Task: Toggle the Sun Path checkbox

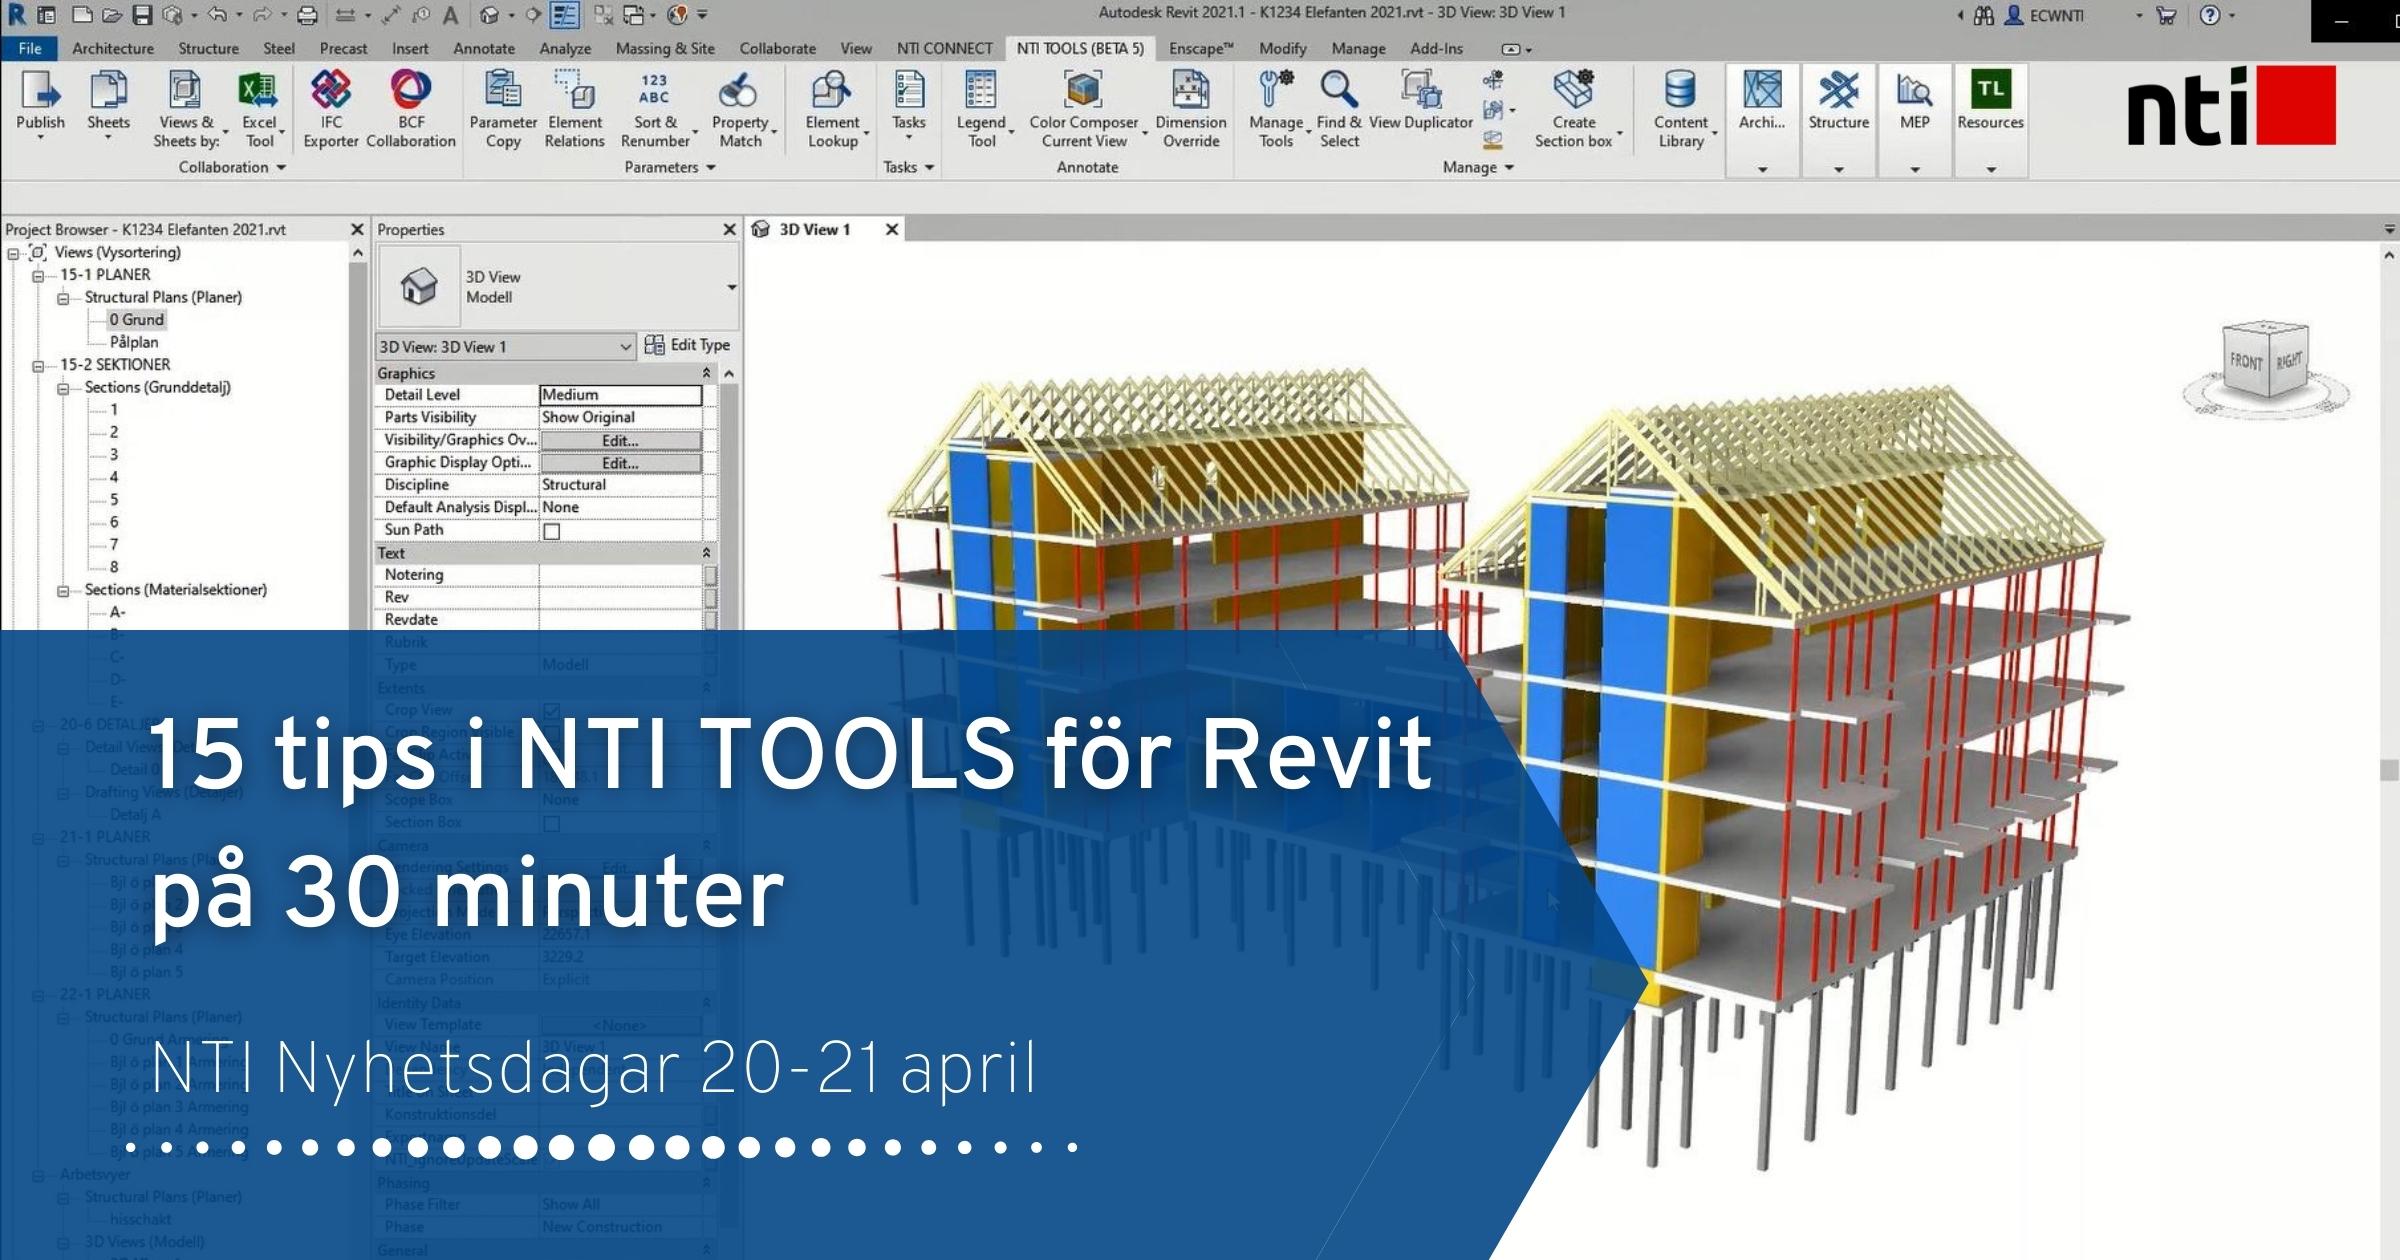Action: 551,531
